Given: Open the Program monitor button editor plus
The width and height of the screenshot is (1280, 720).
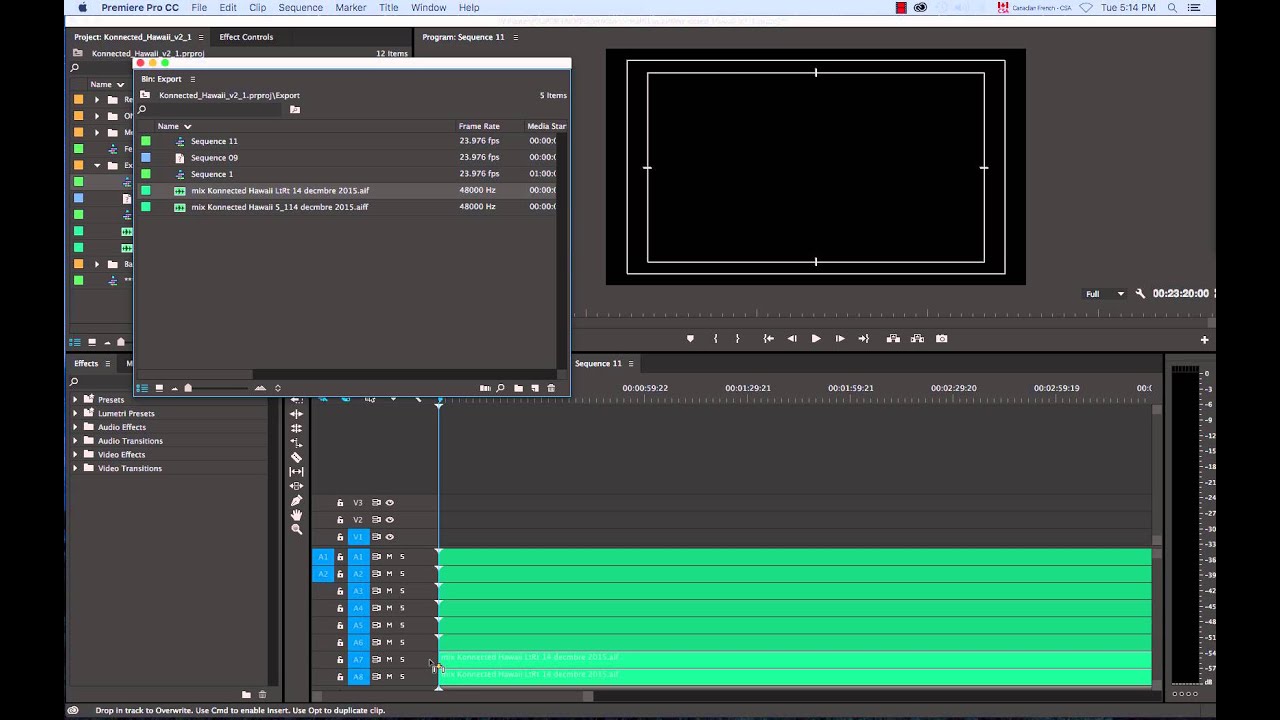Looking at the screenshot, I should point(1205,340).
